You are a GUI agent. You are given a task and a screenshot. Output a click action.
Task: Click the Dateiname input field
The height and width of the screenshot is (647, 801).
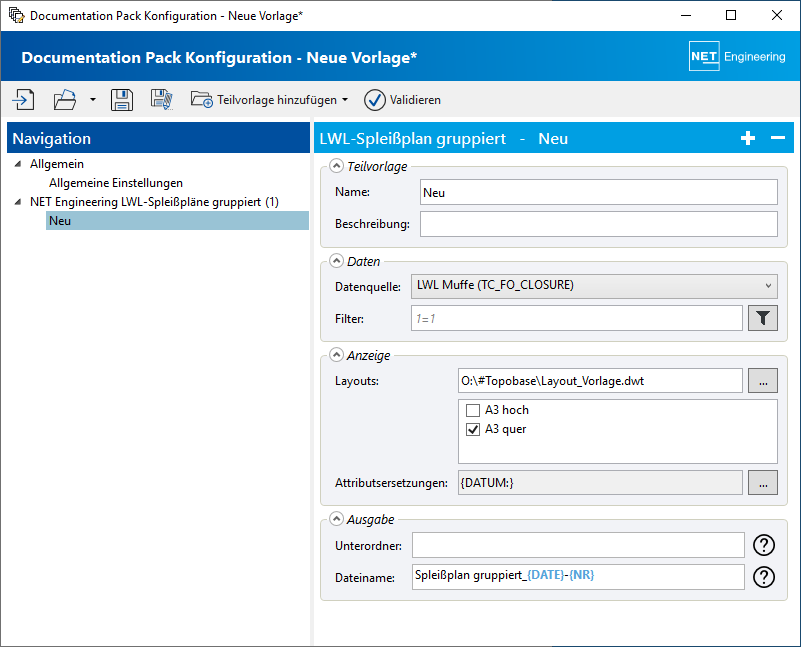pyautogui.click(x=578, y=577)
